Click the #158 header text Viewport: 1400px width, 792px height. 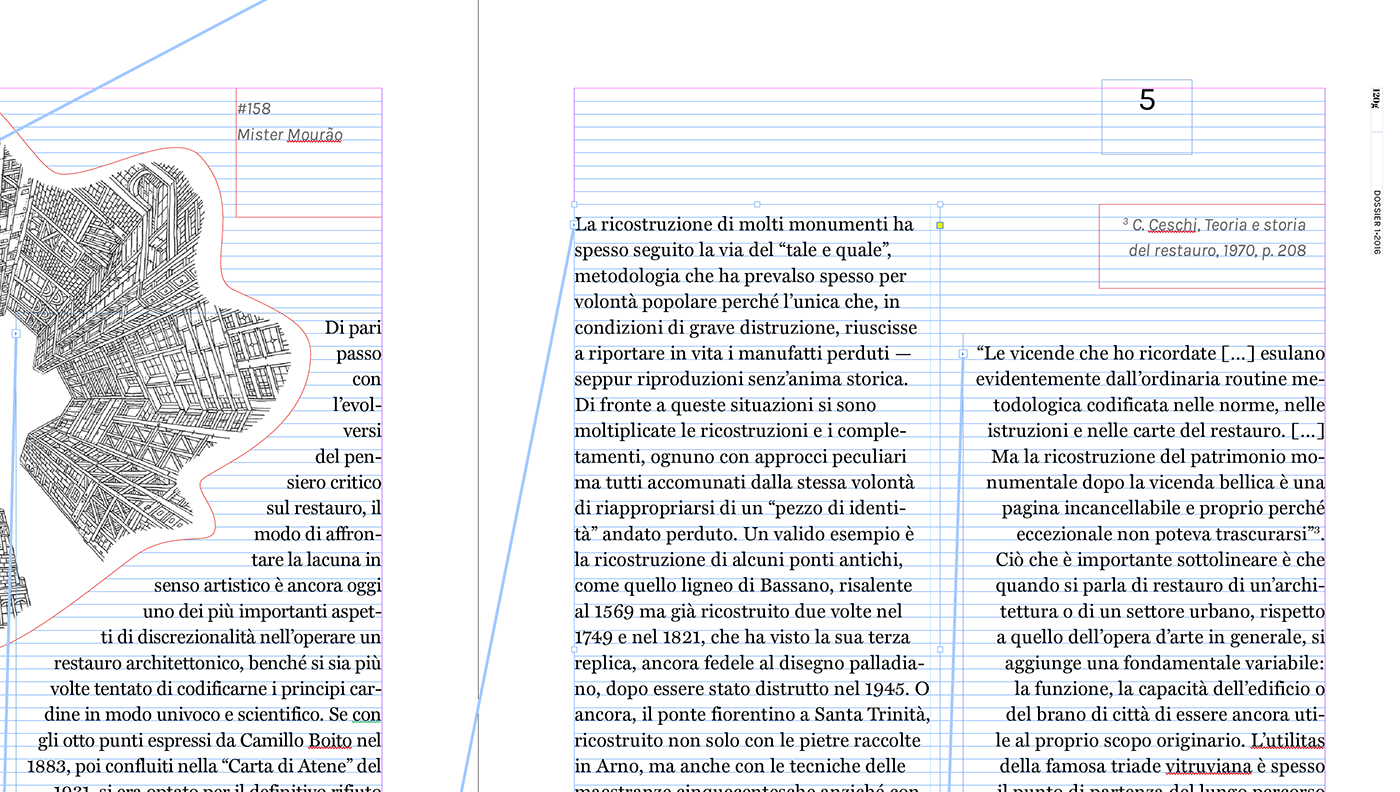coord(254,108)
